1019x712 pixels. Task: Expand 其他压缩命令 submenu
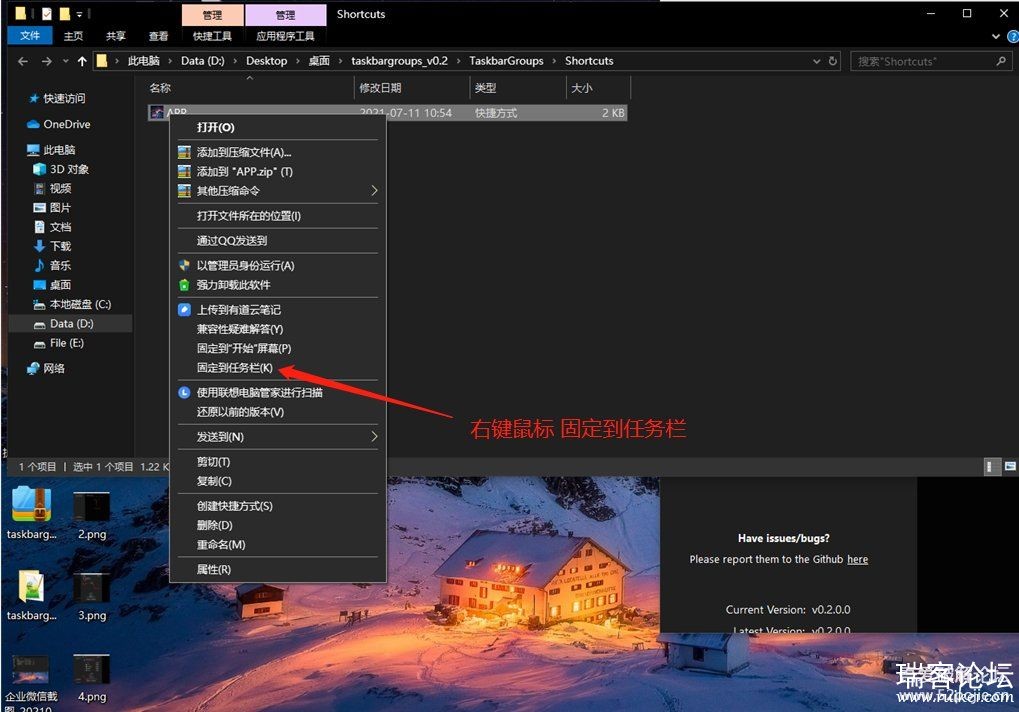click(x=374, y=190)
